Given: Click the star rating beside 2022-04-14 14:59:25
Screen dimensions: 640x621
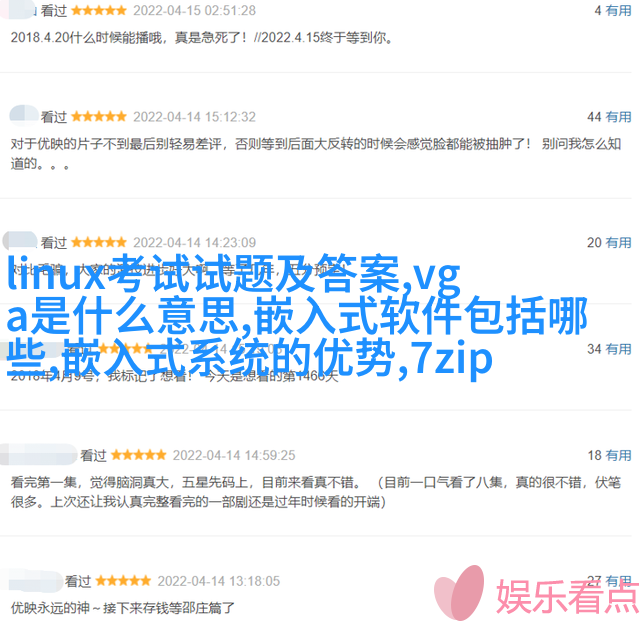Looking at the screenshot, I should click(139, 455).
